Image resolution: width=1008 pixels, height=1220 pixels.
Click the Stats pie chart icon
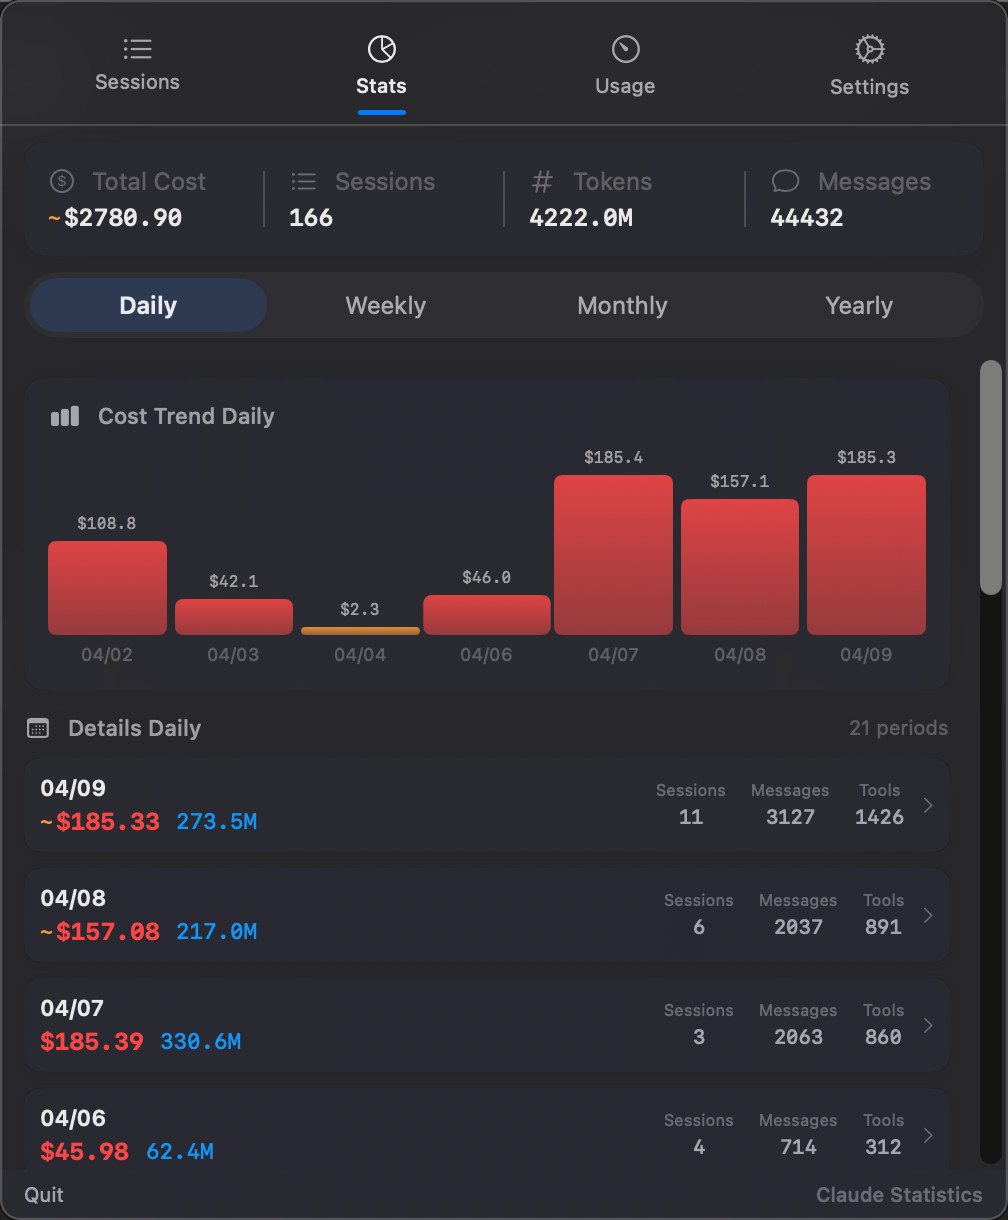pyautogui.click(x=381, y=48)
